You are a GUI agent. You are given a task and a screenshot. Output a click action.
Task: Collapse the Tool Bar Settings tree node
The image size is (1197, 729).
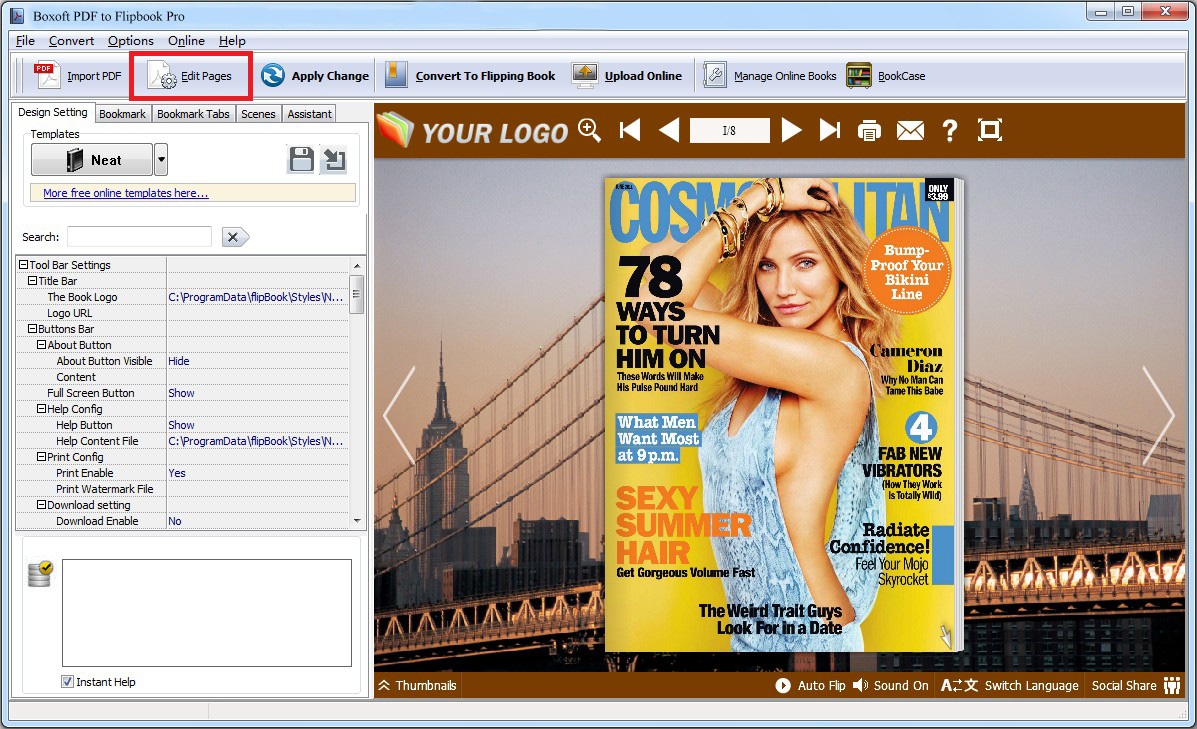pos(23,265)
